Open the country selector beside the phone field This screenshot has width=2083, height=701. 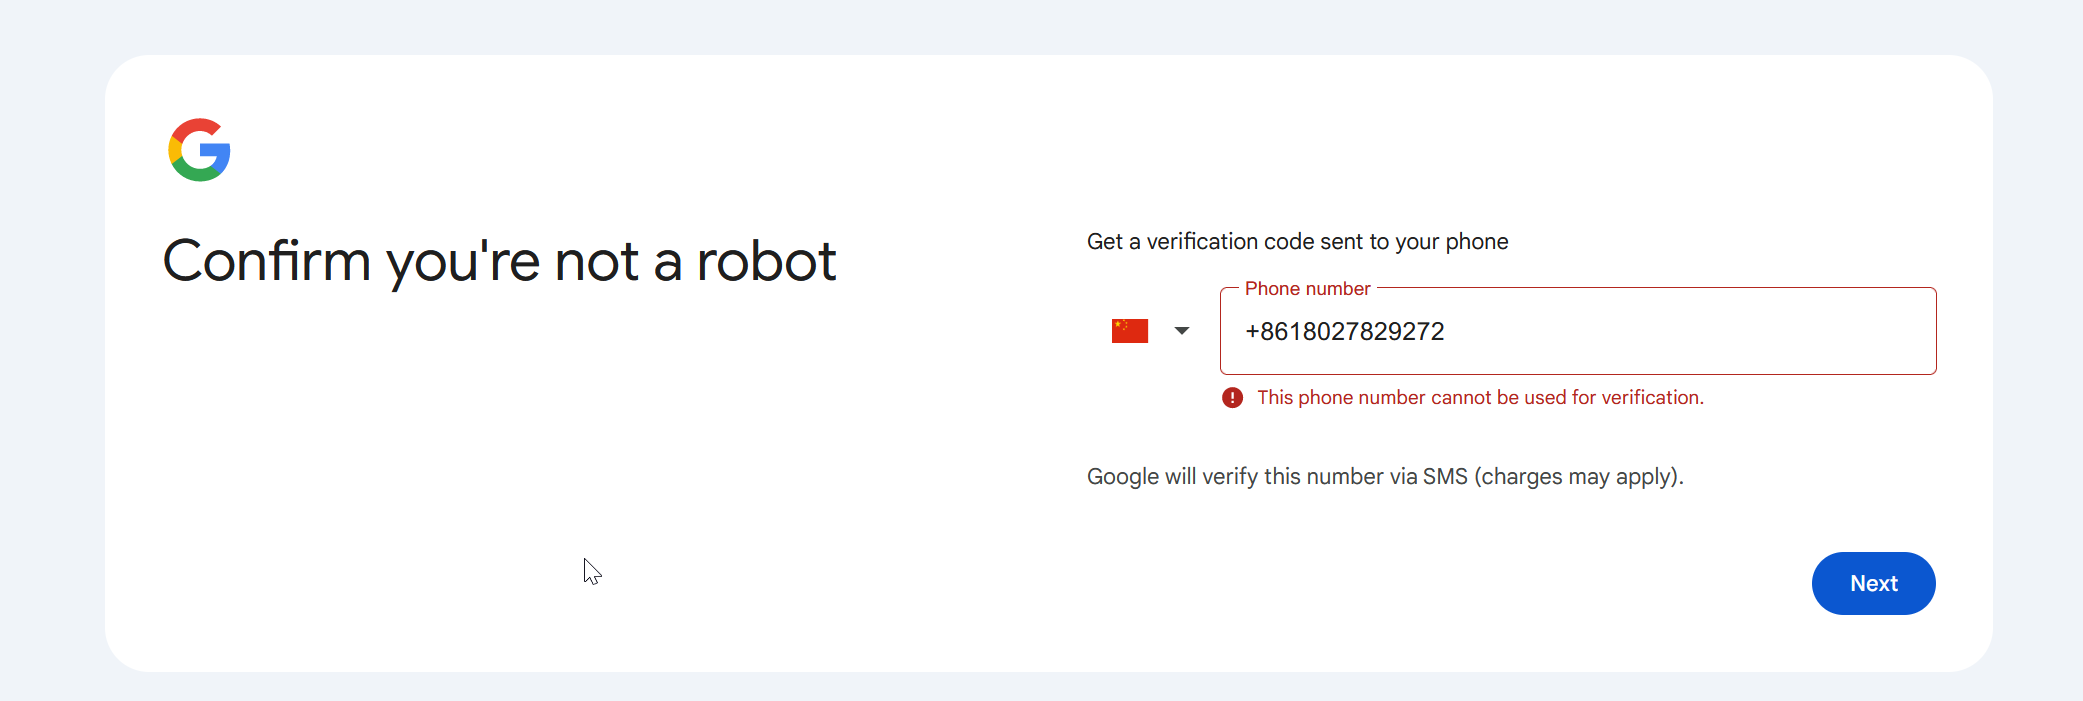1151,331
